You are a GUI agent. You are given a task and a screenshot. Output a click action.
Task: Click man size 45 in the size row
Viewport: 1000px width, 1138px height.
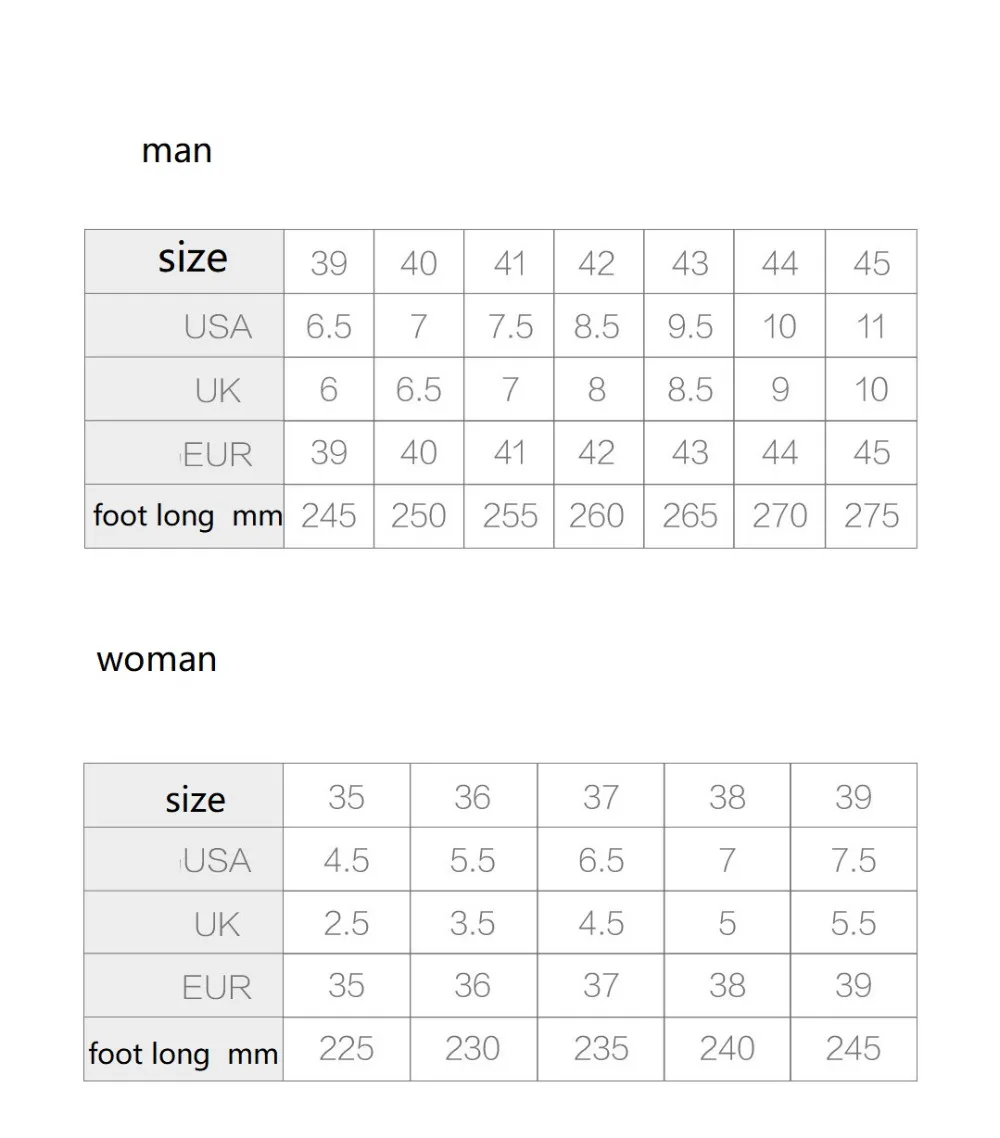[871, 262]
